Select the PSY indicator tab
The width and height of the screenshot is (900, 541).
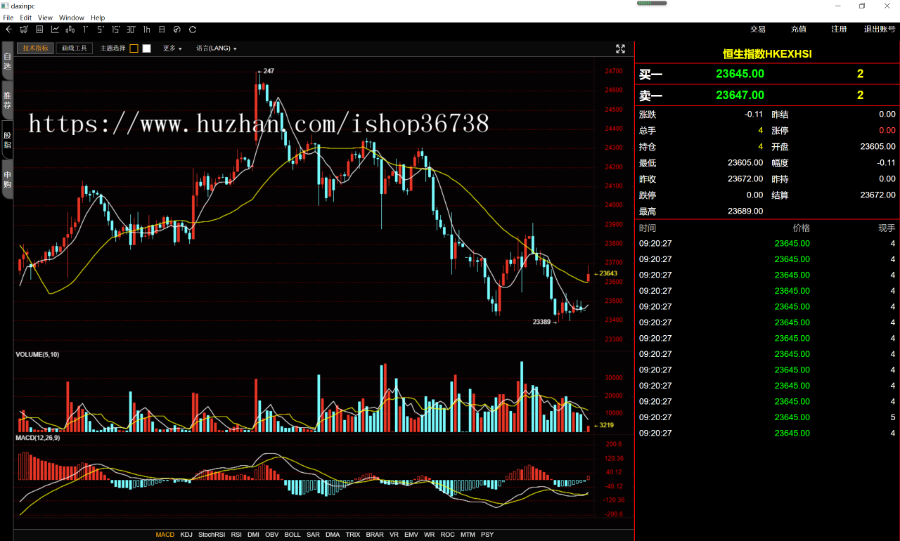click(x=487, y=535)
